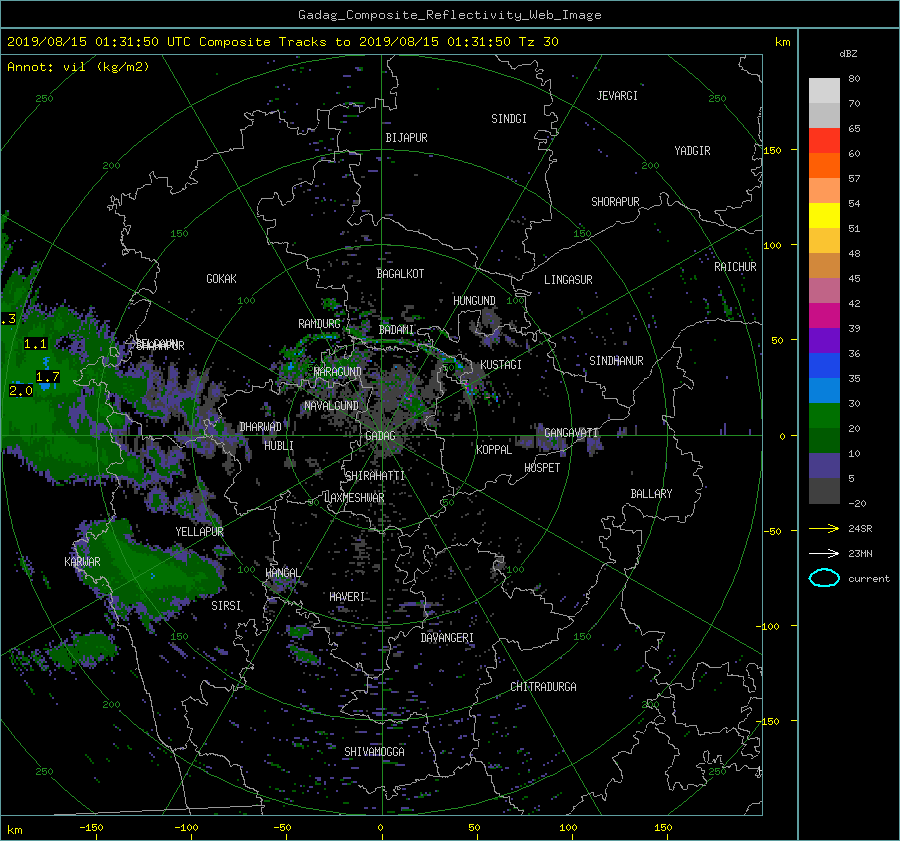Image resolution: width=900 pixels, height=841 pixels.
Task: Click the BADAMI label
Action: [396, 330]
